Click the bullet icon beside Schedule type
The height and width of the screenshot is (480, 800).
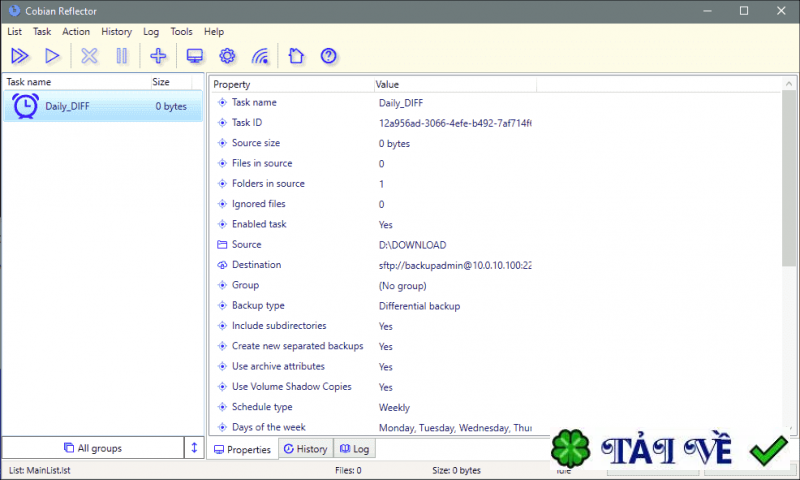click(222, 407)
